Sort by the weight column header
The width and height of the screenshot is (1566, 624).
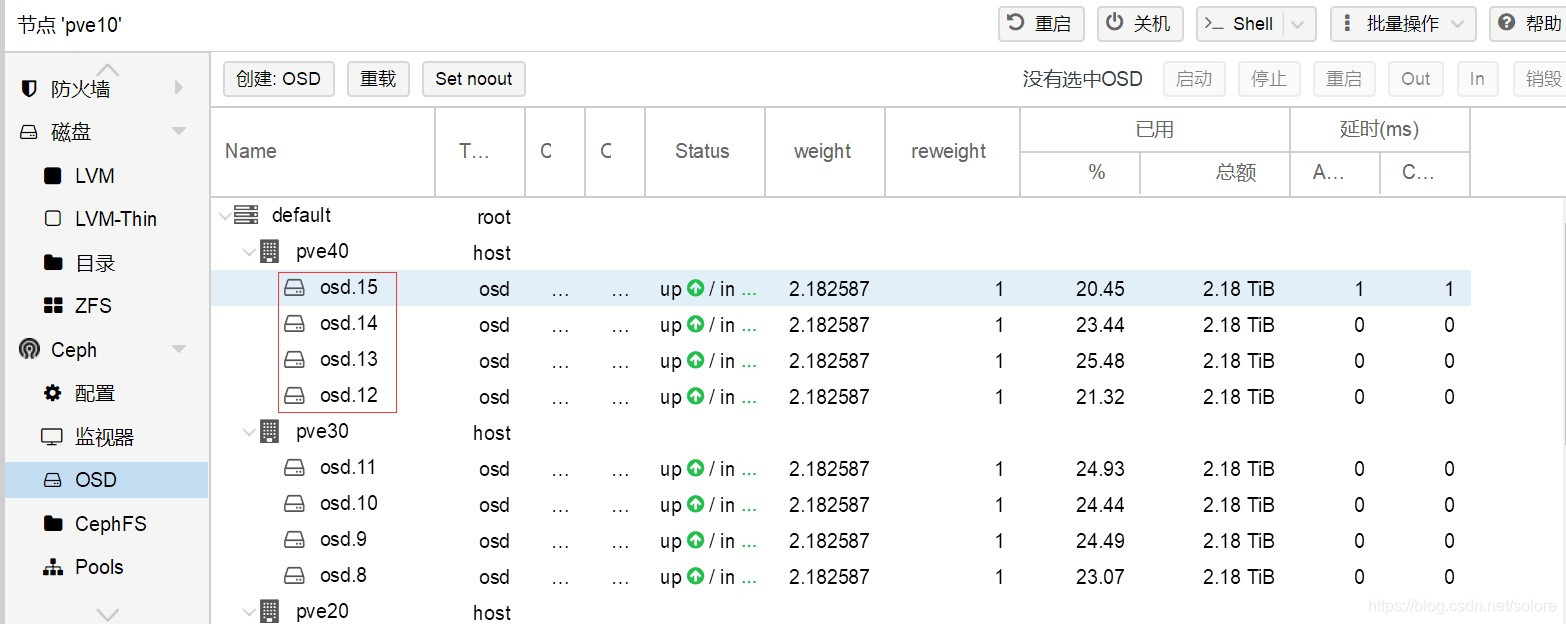coord(825,152)
